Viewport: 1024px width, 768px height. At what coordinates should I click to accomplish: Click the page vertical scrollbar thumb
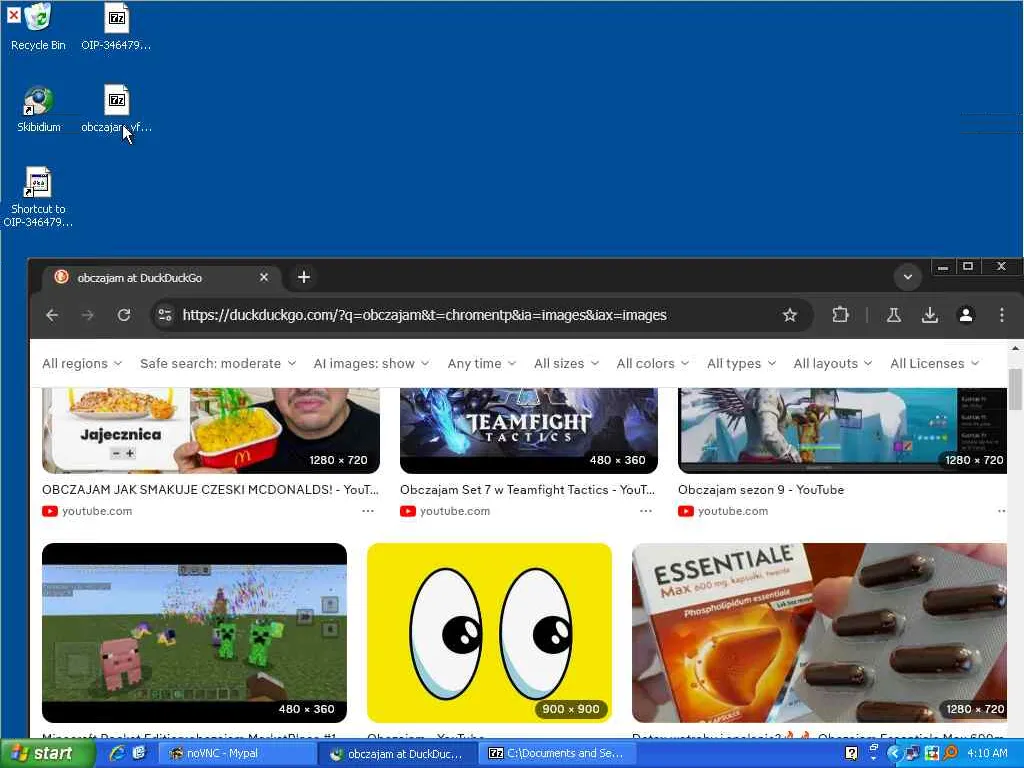(1015, 390)
